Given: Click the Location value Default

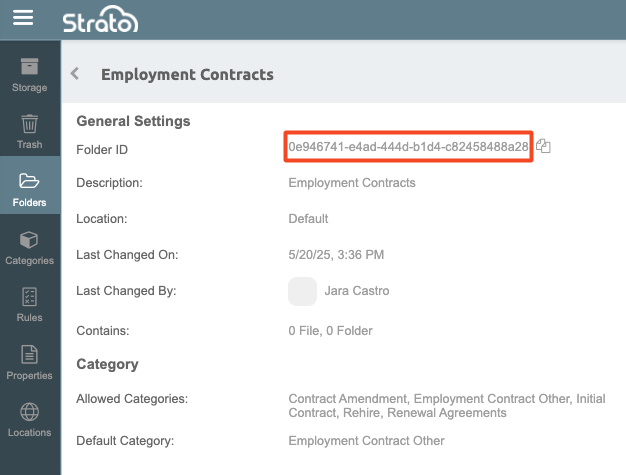Looking at the screenshot, I should pyautogui.click(x=308, y=219).
